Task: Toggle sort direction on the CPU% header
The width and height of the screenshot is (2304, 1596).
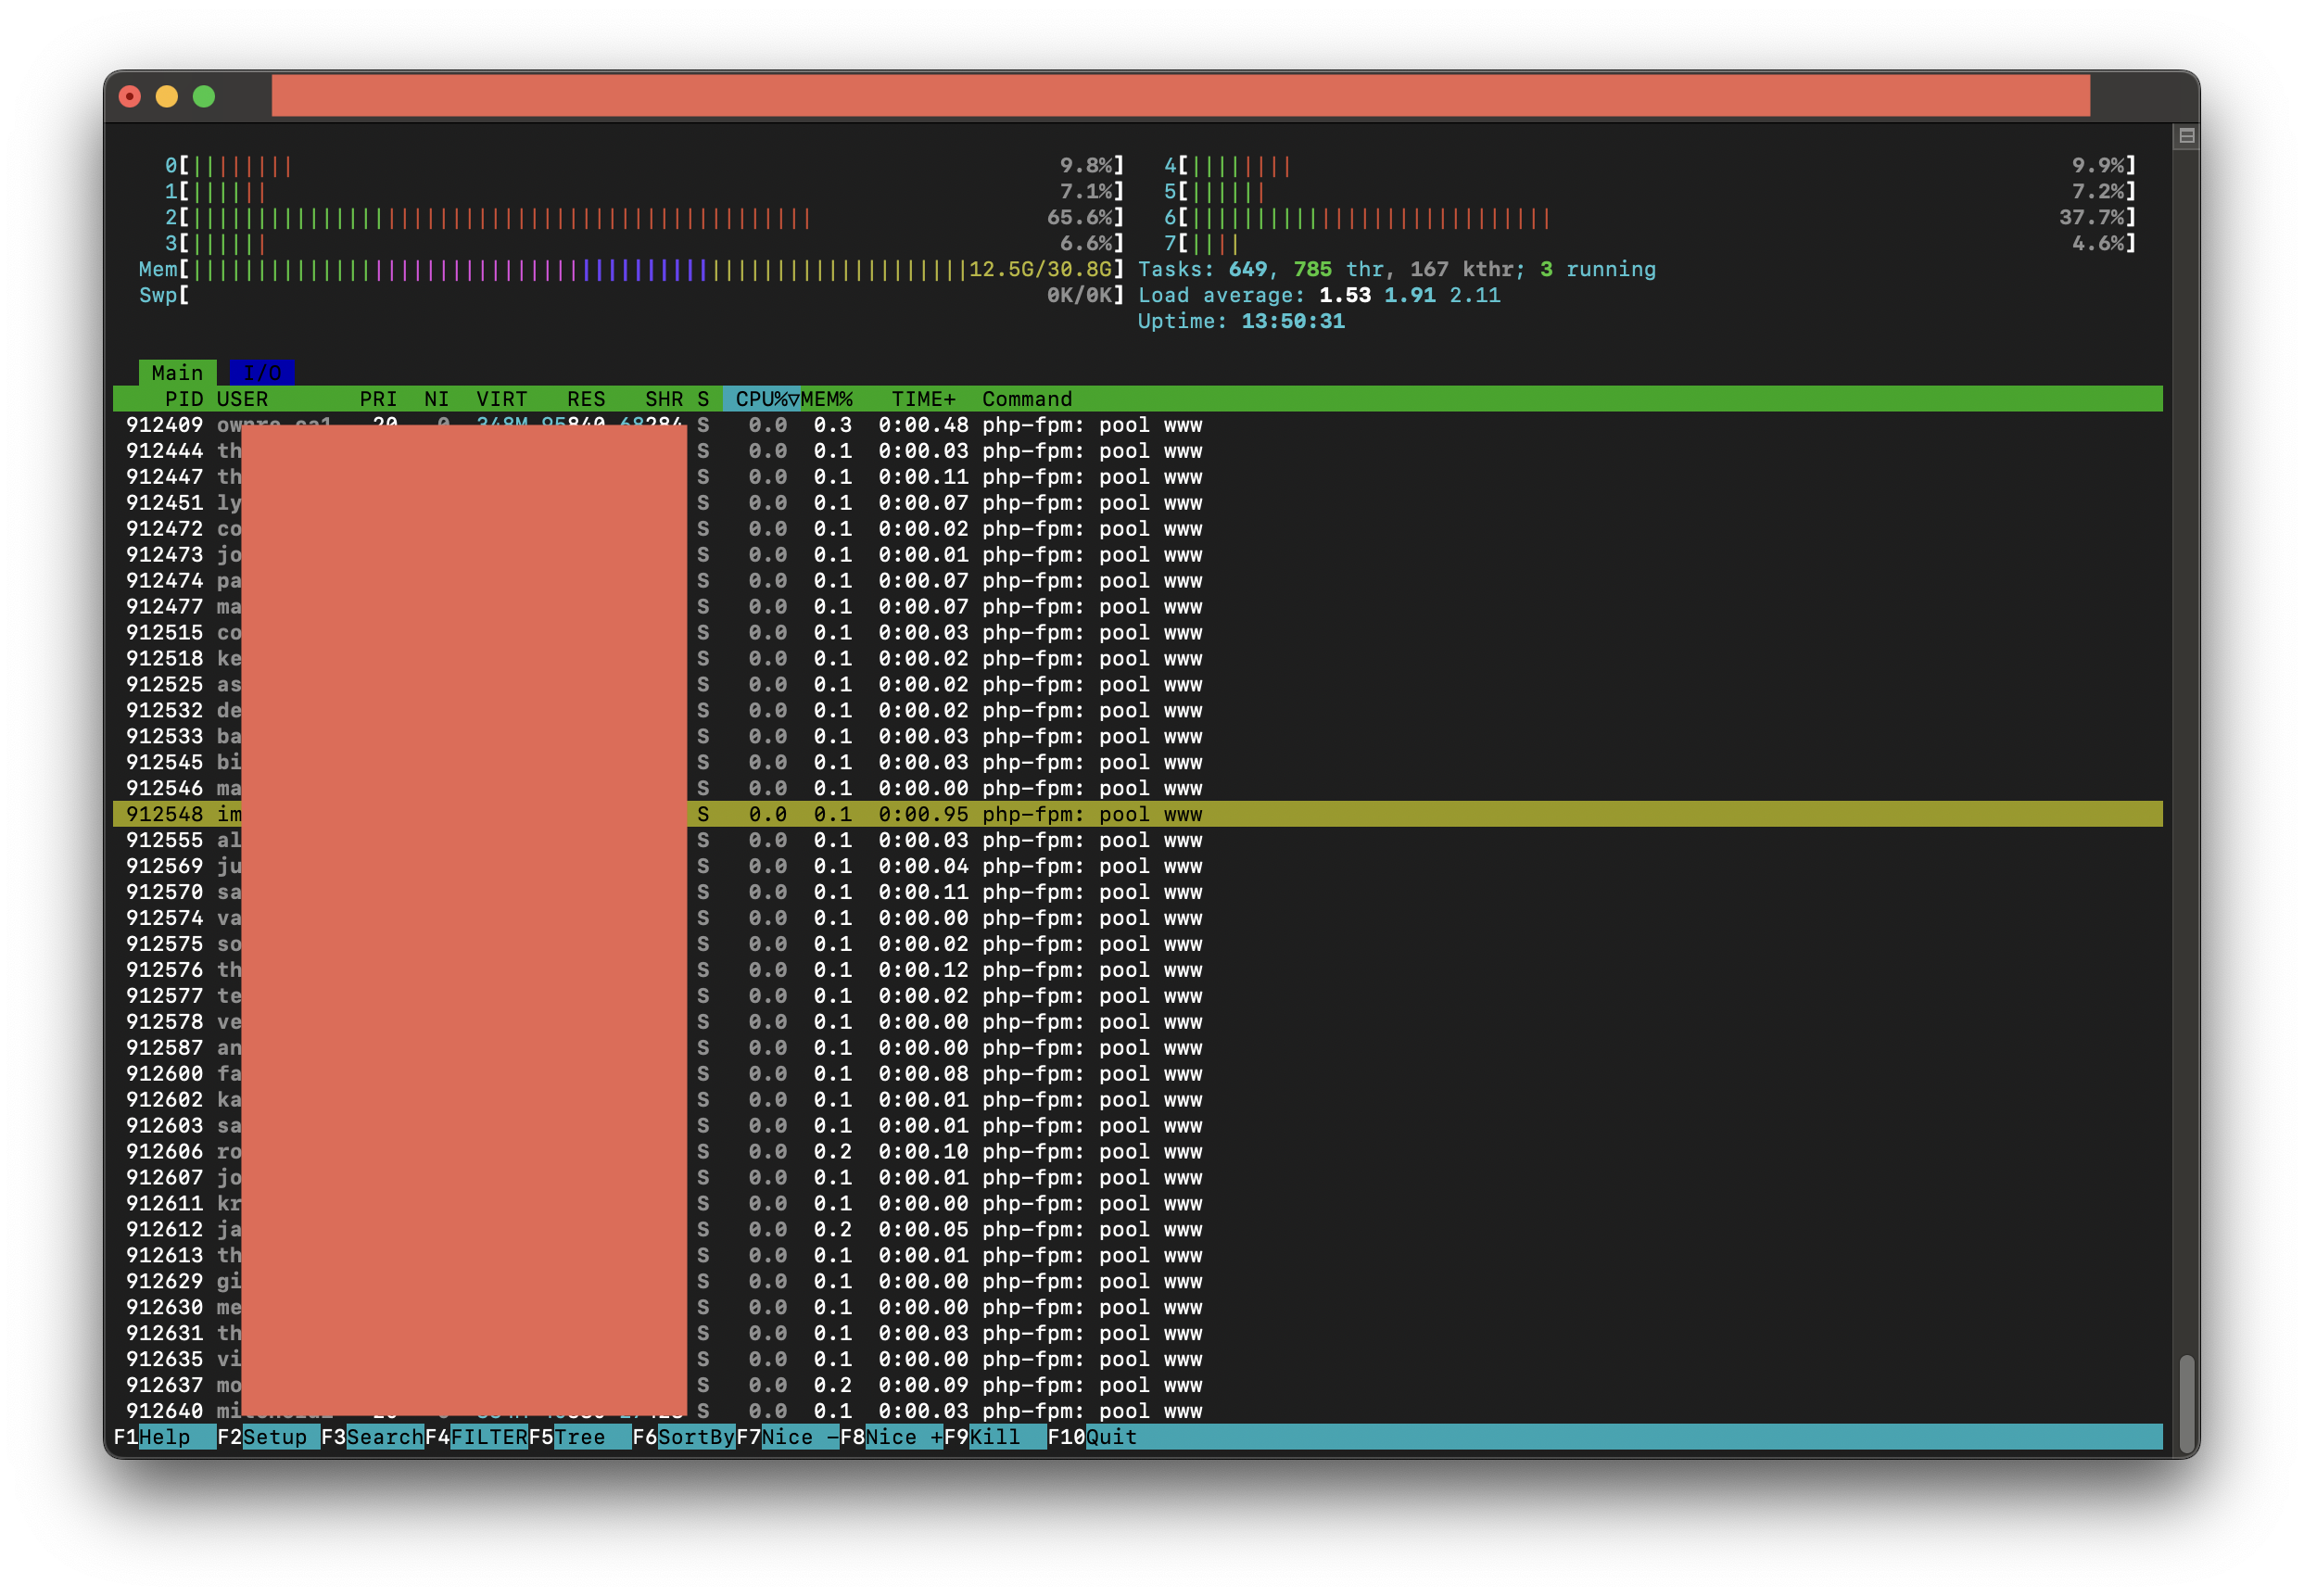Action: pyautogui.click(x=762, y=398)
